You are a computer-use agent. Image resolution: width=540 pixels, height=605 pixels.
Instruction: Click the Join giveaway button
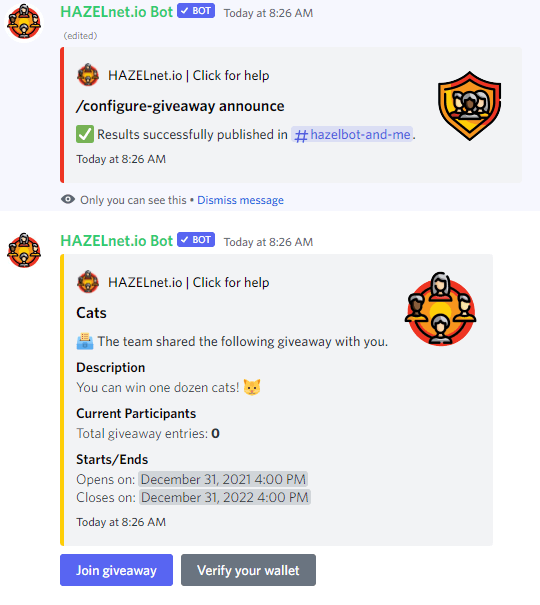116,570
